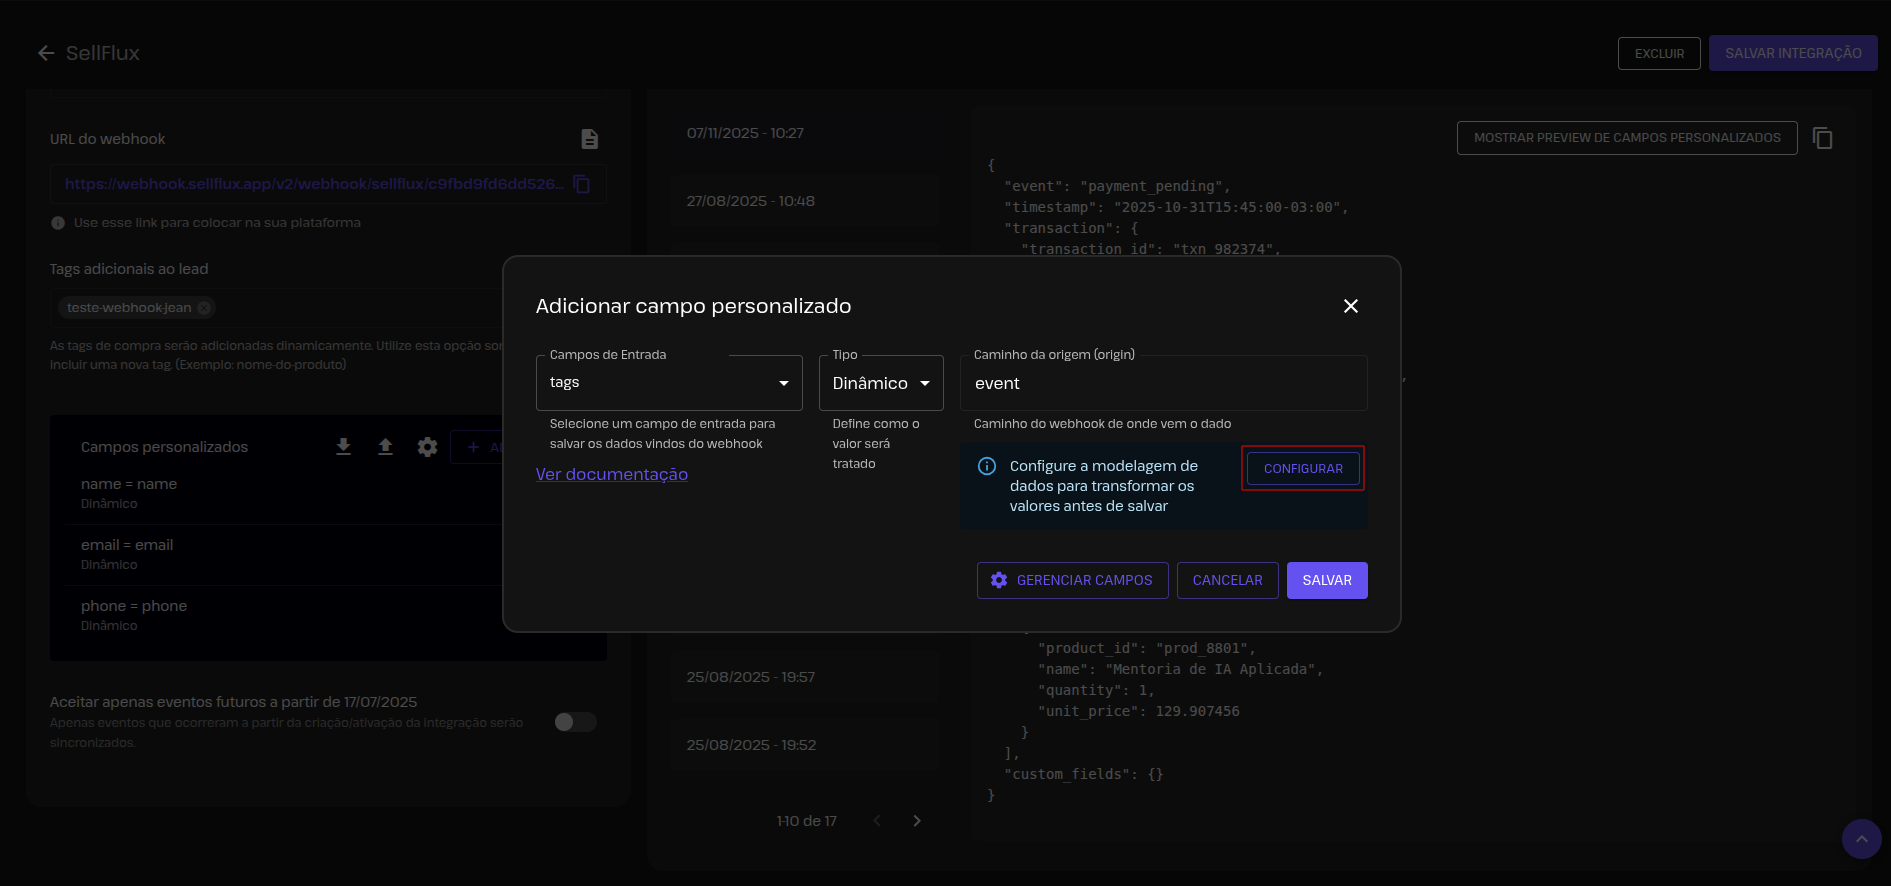Viewport: 1891px width, 886px height.
Task: Open the Ver documentação link
Action: click(611, 474)
